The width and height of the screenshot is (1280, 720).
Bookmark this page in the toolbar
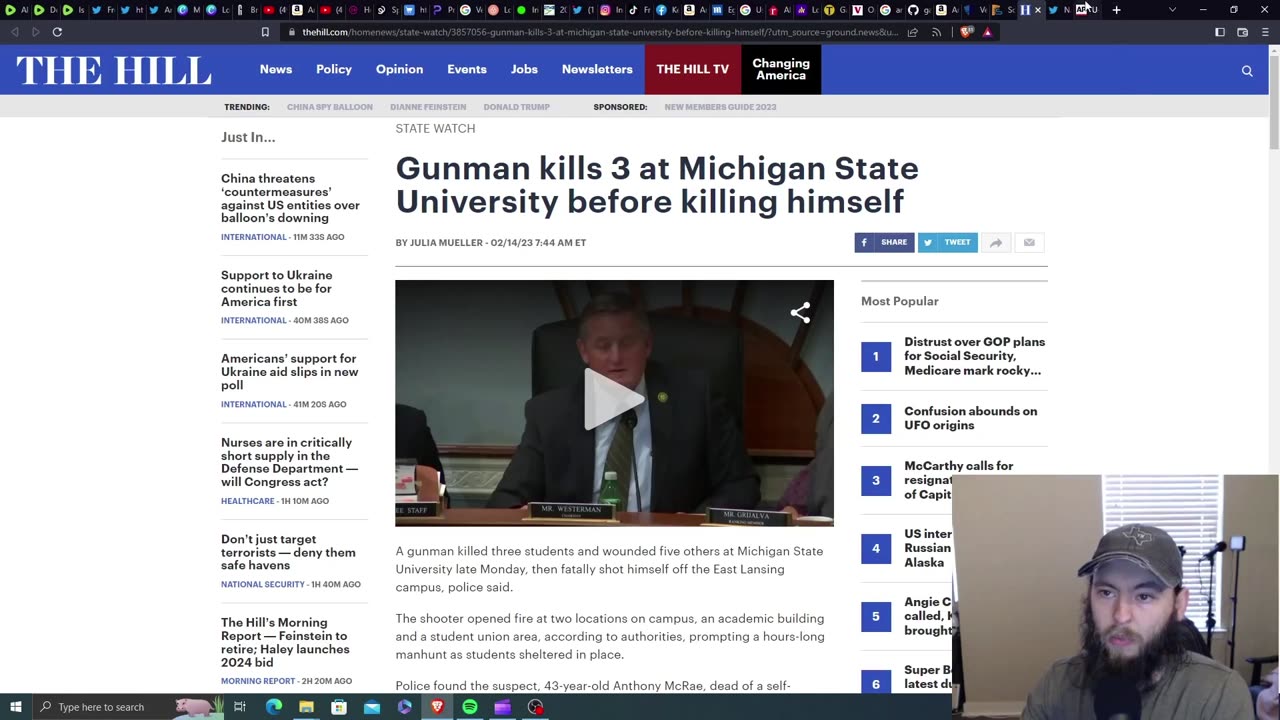click(265, 32)
